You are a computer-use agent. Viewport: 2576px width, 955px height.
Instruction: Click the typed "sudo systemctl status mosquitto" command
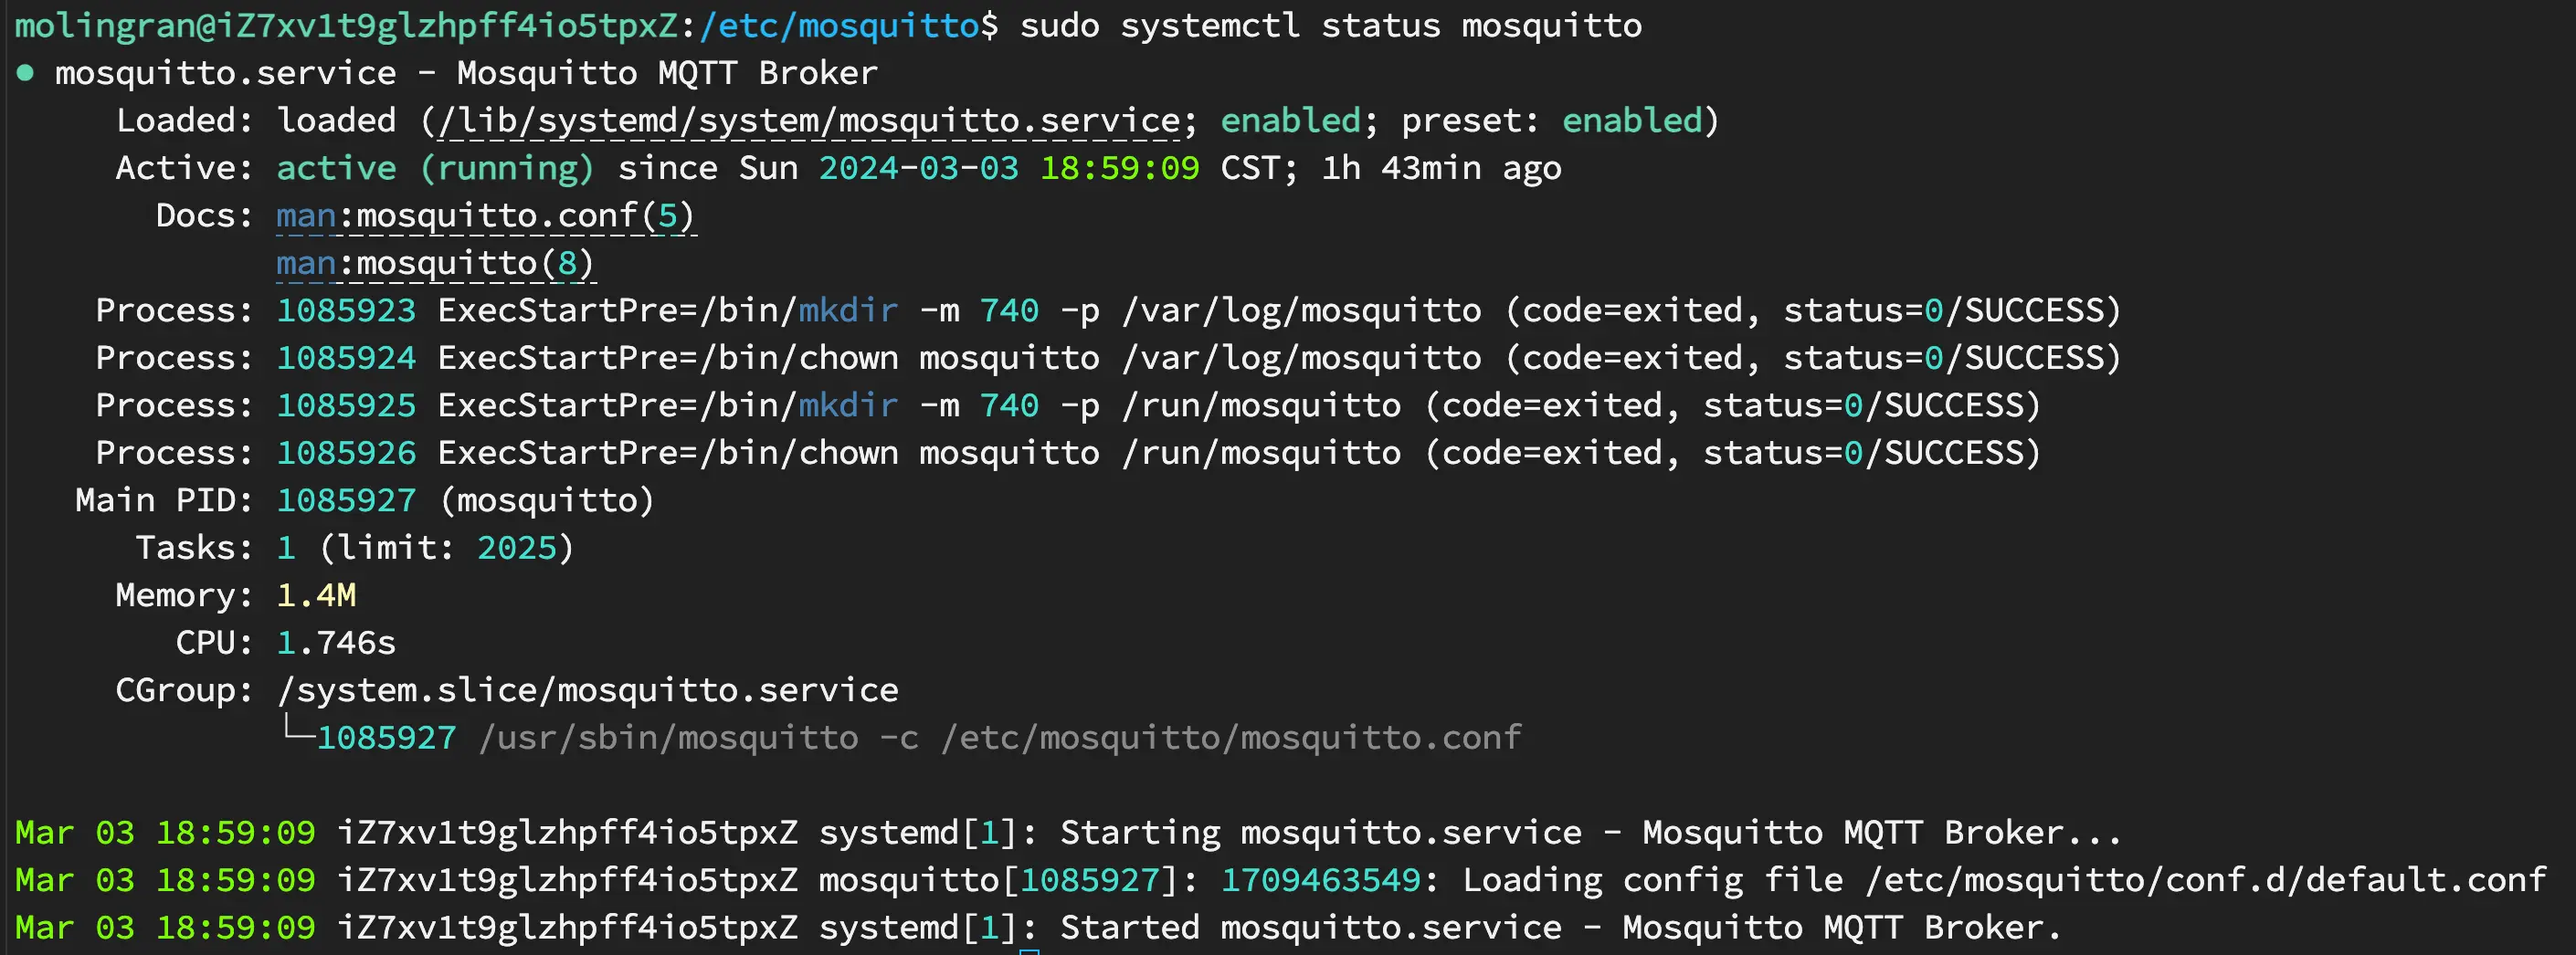[x=1330, y=25]
